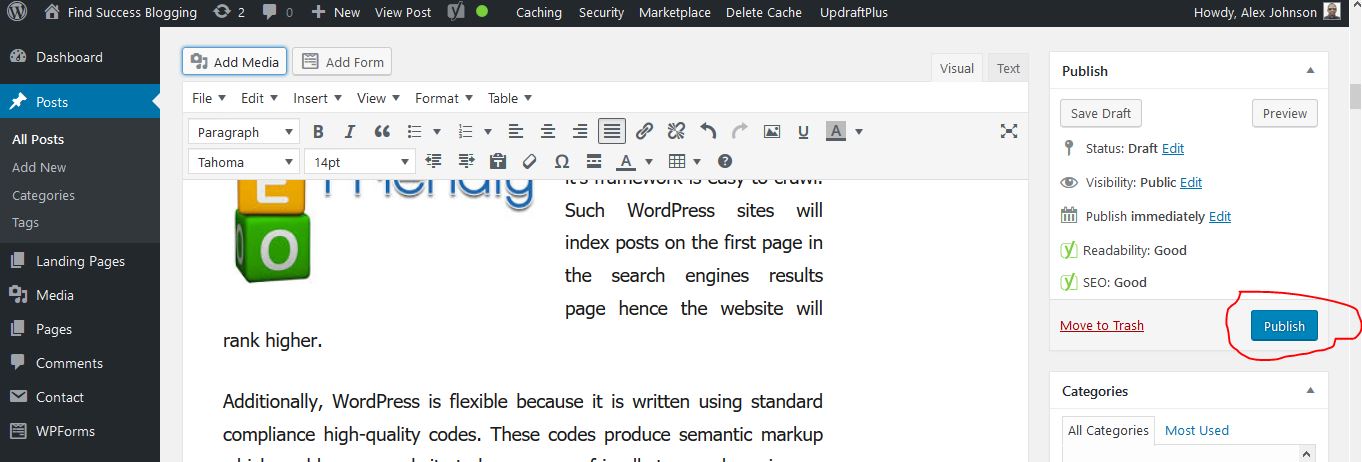Open the table insert dropdown
1362x462 pixels.
click(x=685, y=161)
